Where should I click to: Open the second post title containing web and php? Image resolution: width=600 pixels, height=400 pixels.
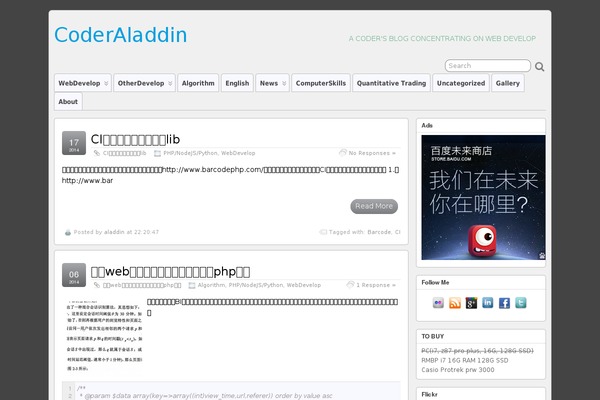(x=170, y=271)
